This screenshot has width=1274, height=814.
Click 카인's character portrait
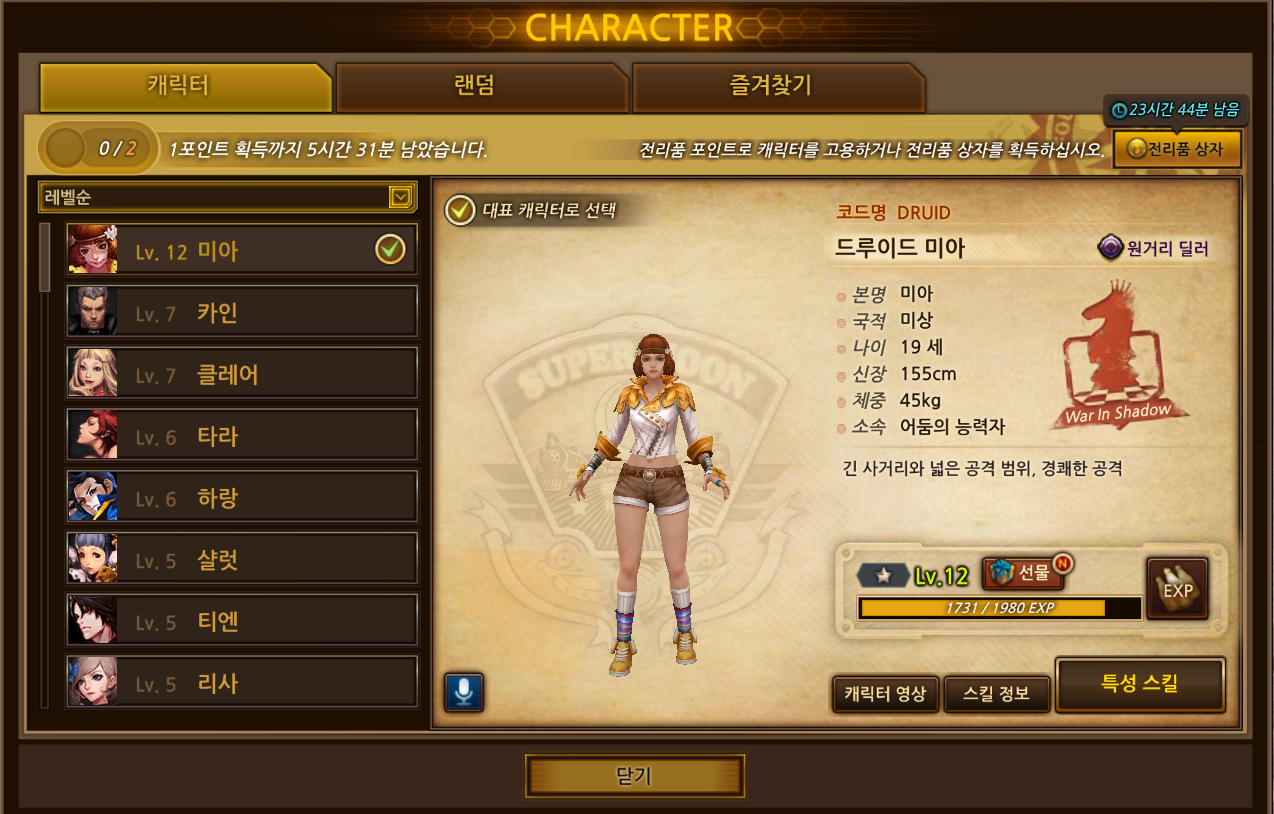click(x=92, y=312)
